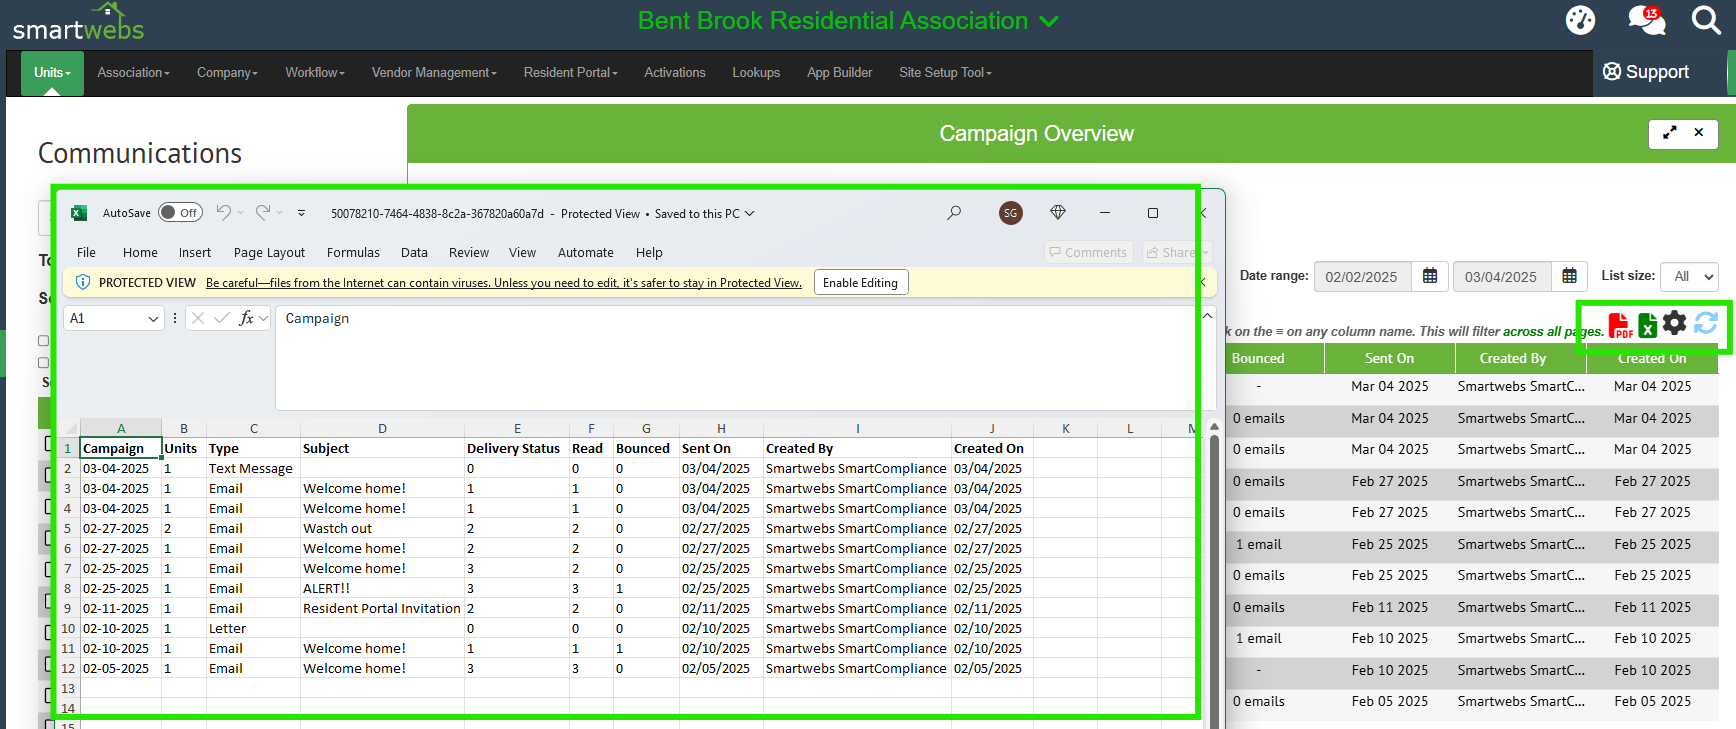Click the start date field 02/02/2025

pyautogui.click(x=1362, y=277)
